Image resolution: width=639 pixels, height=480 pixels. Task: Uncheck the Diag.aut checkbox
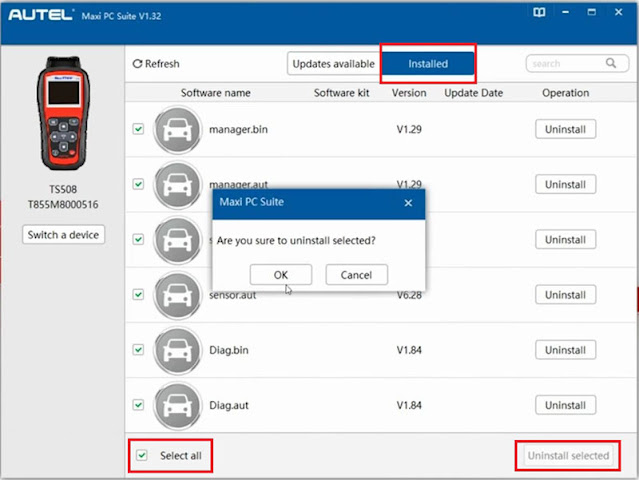click(x=139, y=405)
